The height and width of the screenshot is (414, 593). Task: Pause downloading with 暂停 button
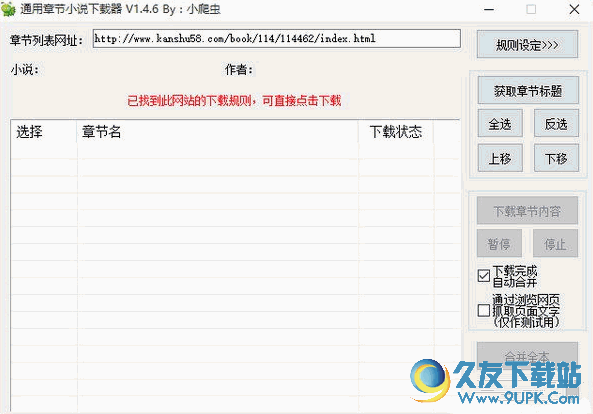pos(499,244)
